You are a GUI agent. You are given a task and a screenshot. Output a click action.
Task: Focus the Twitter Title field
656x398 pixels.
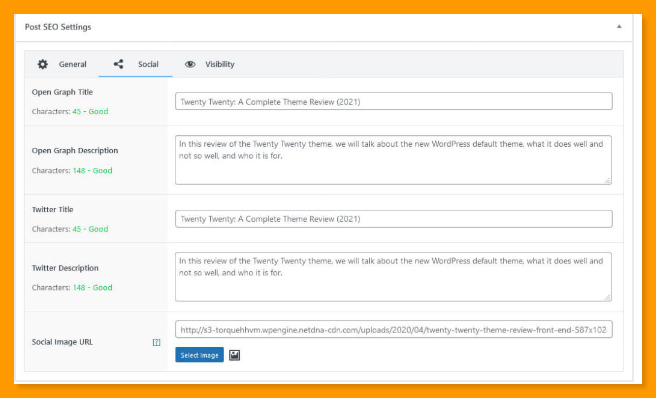[x=394, y=219]
